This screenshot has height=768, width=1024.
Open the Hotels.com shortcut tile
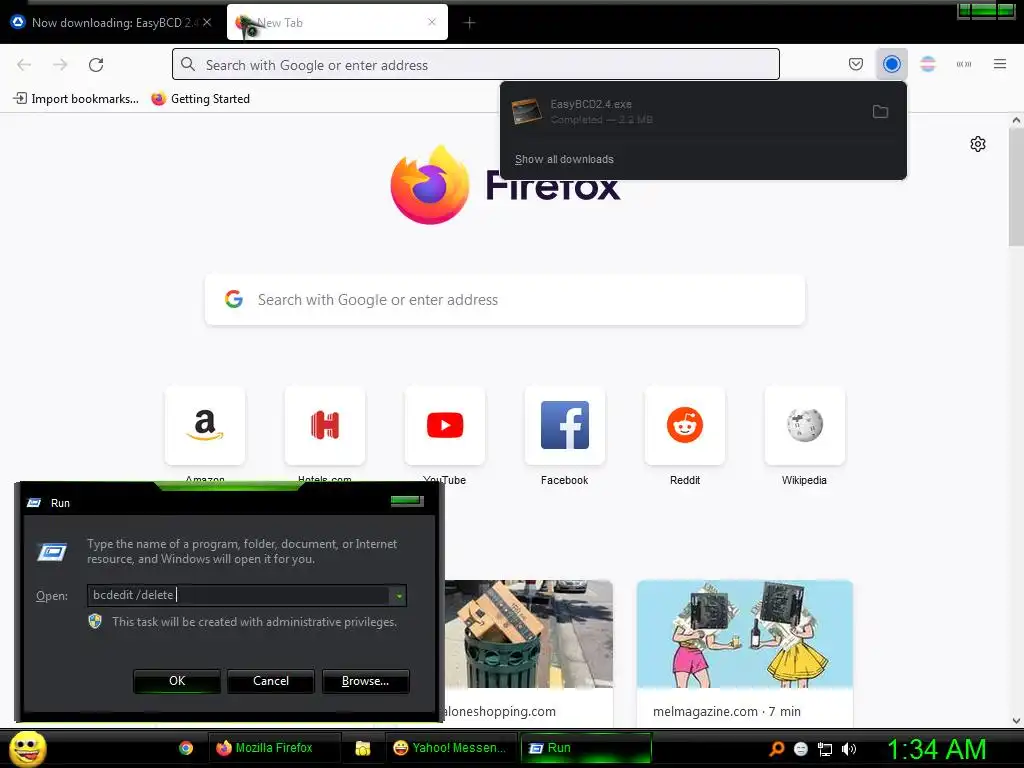pos(325,425)
